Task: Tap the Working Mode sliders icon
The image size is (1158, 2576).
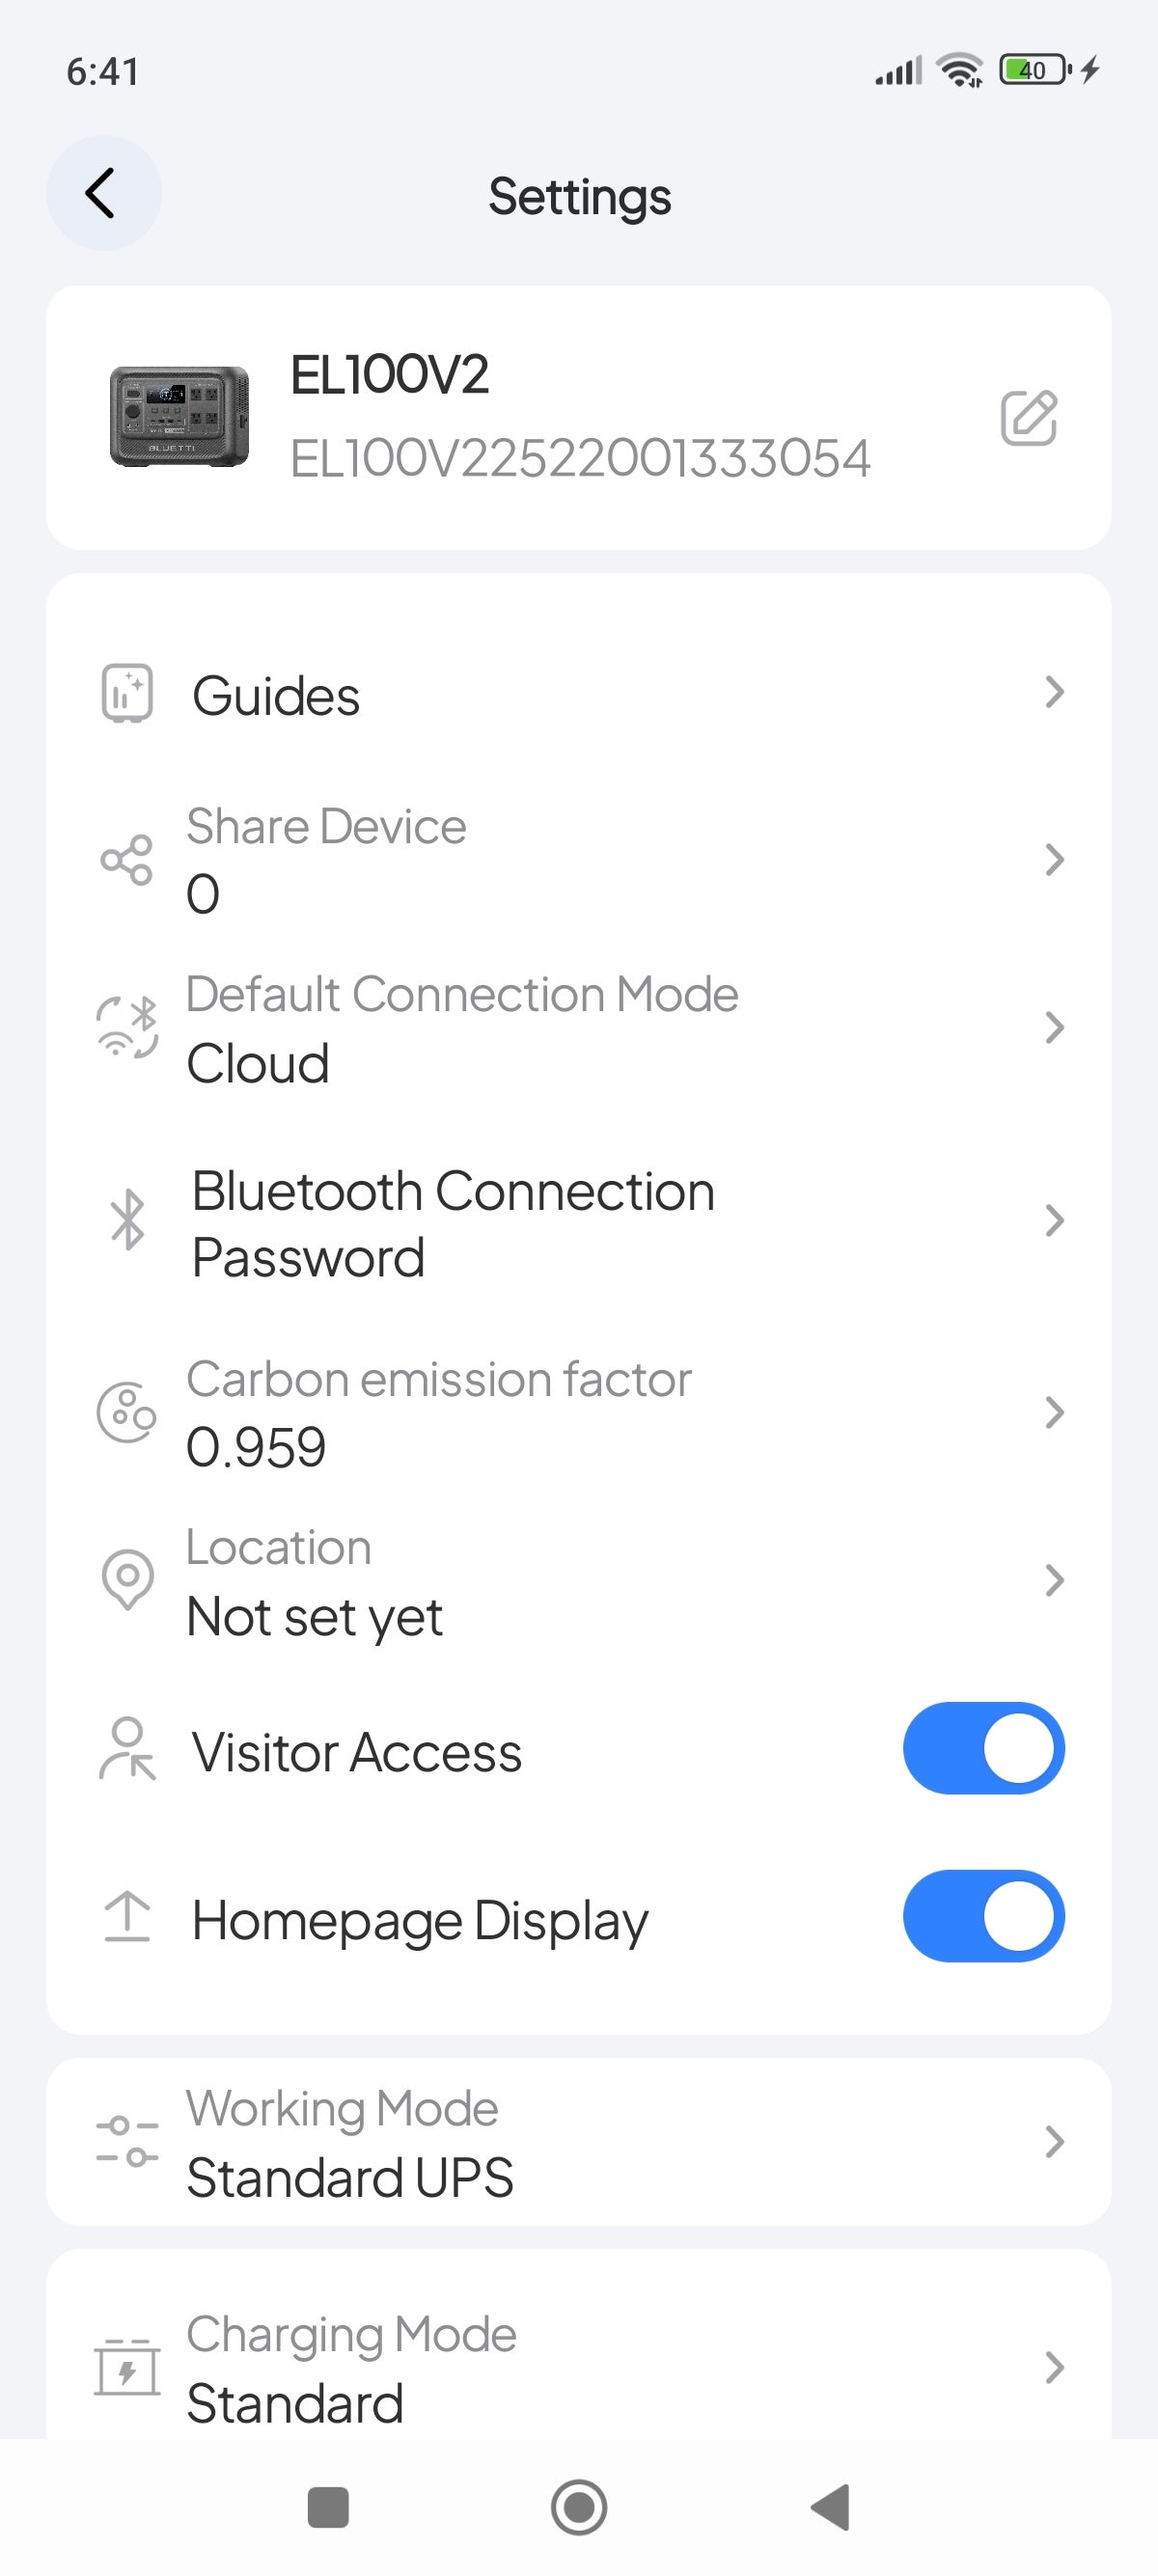Action: click(x=127, y=2141)
